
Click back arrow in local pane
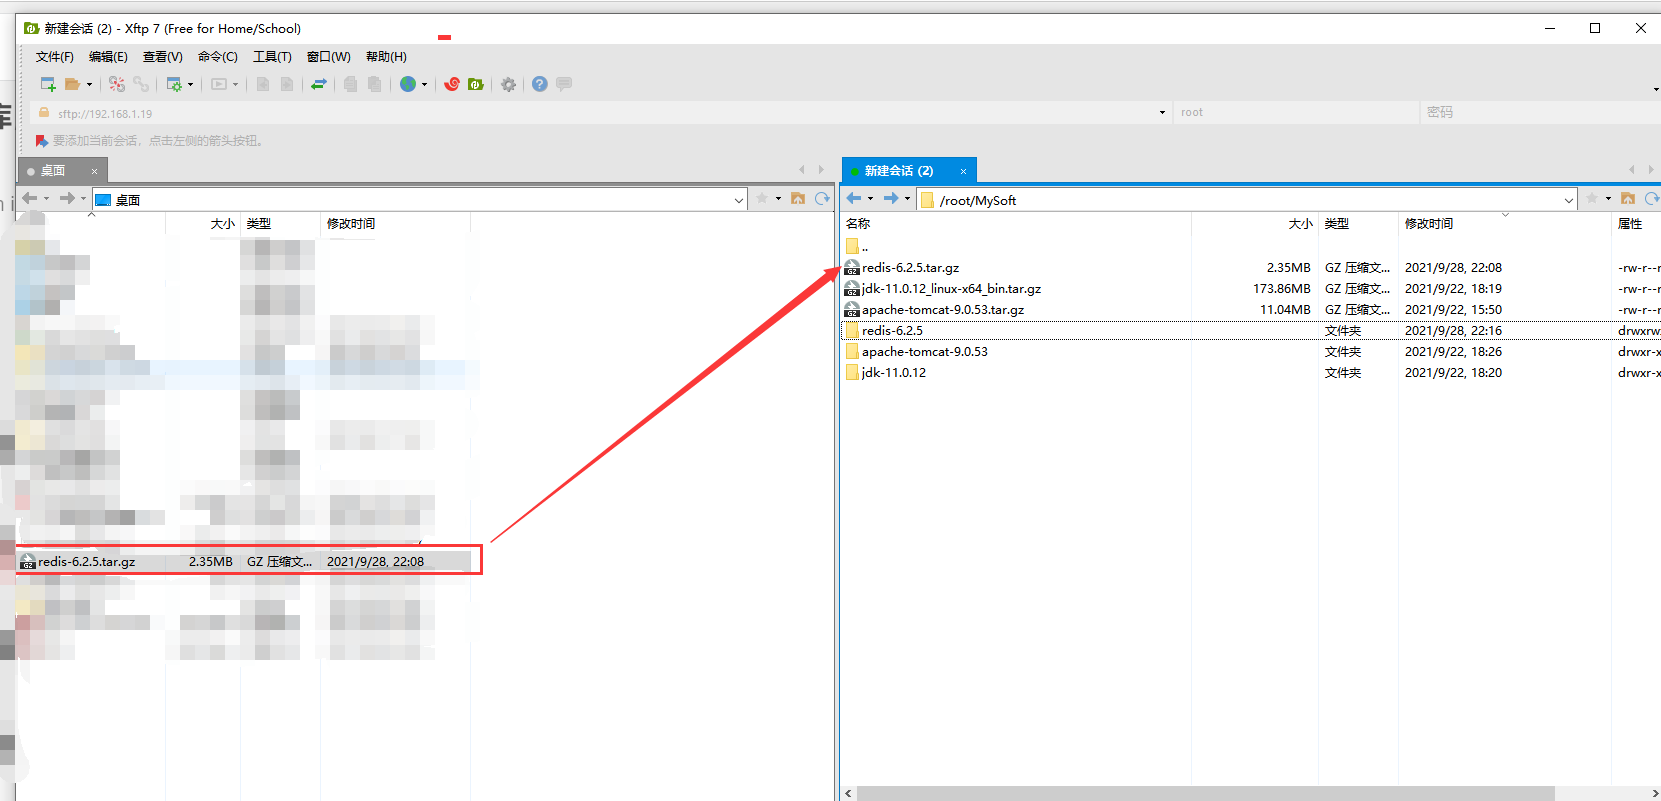coord(30,199)
